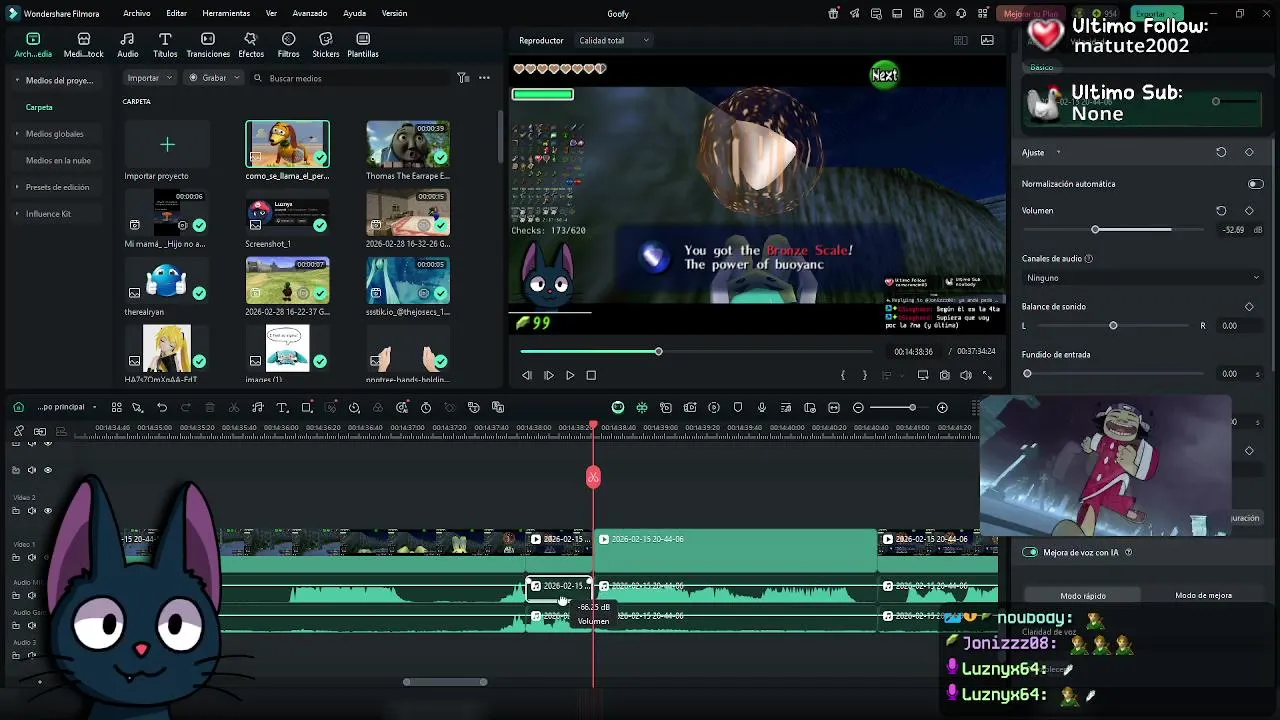Mute the Video 2 track speaker

pos(32,511)
